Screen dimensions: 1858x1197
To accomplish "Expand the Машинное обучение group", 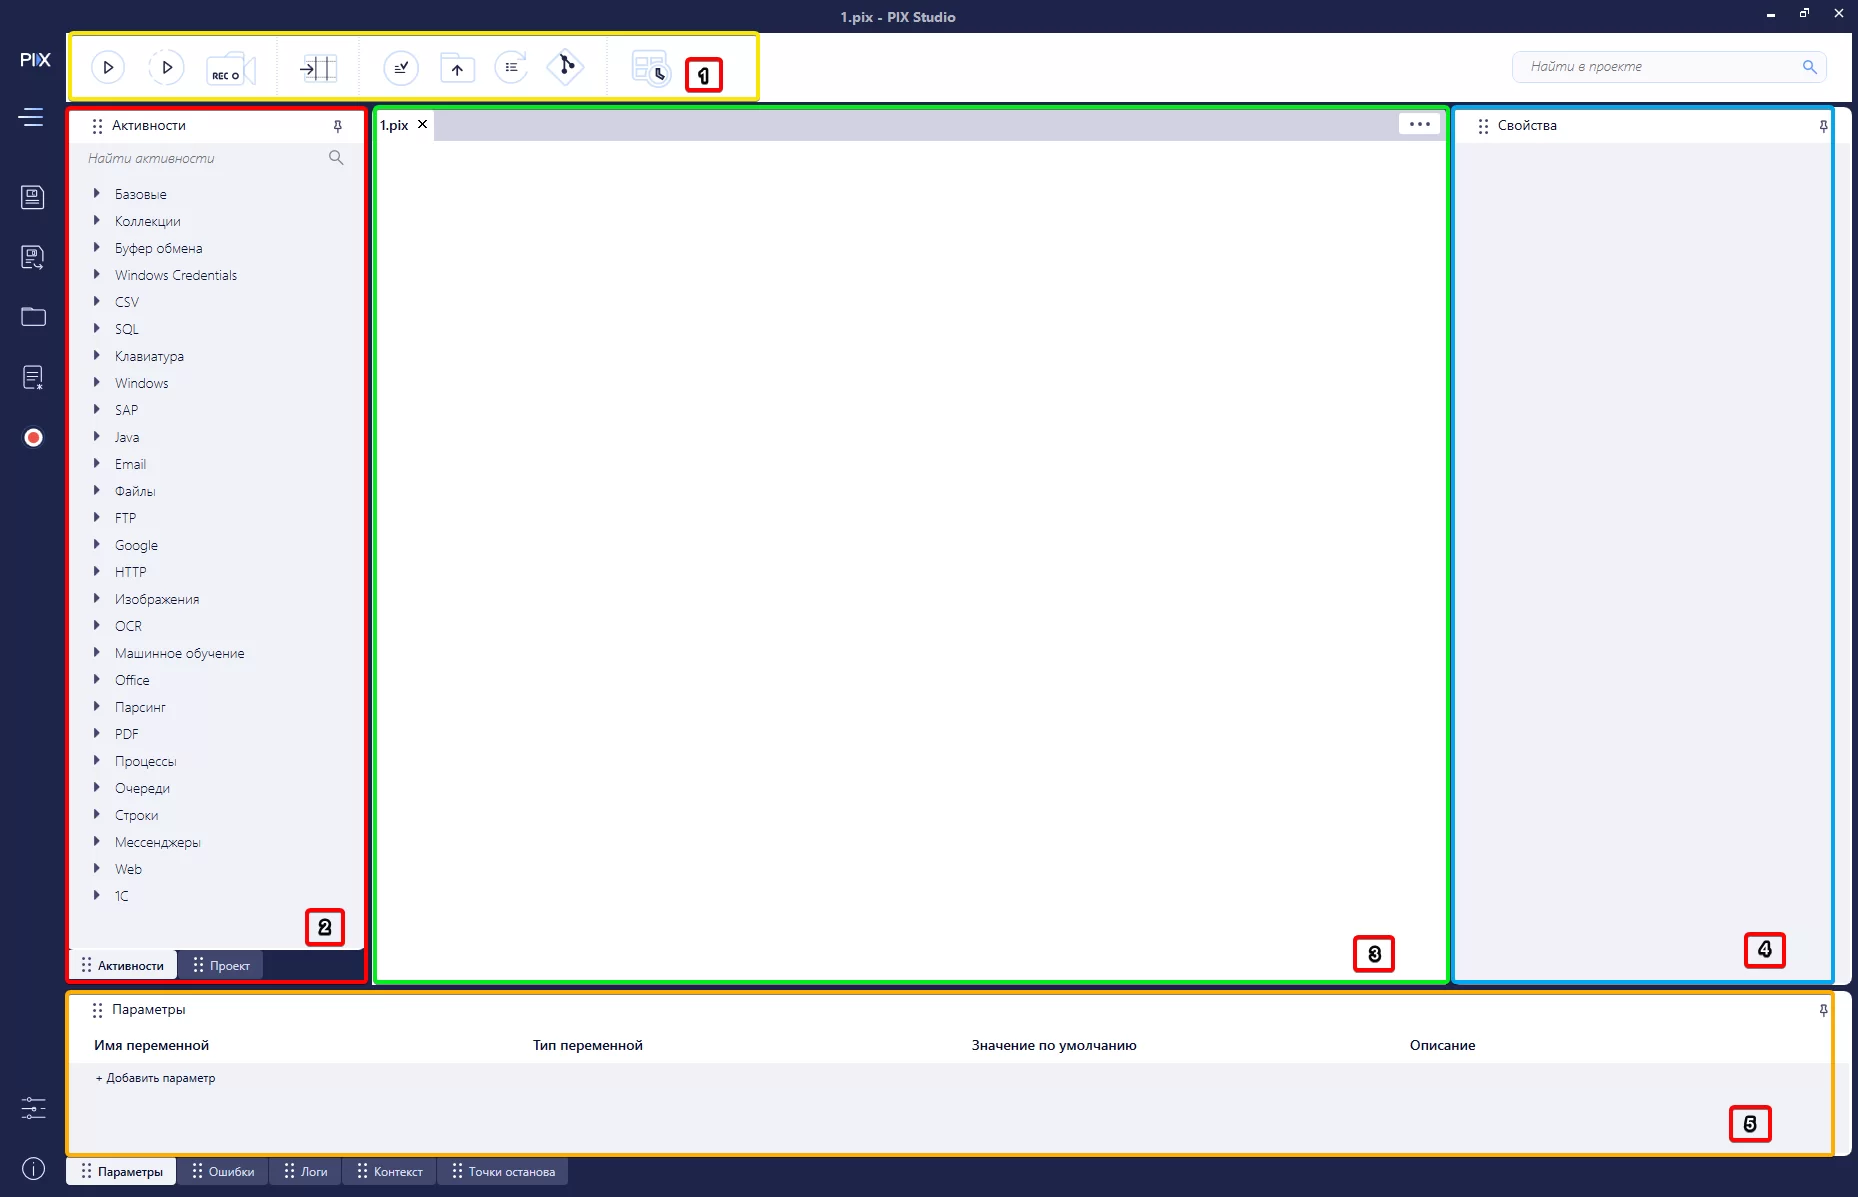I will click(97, 652).
